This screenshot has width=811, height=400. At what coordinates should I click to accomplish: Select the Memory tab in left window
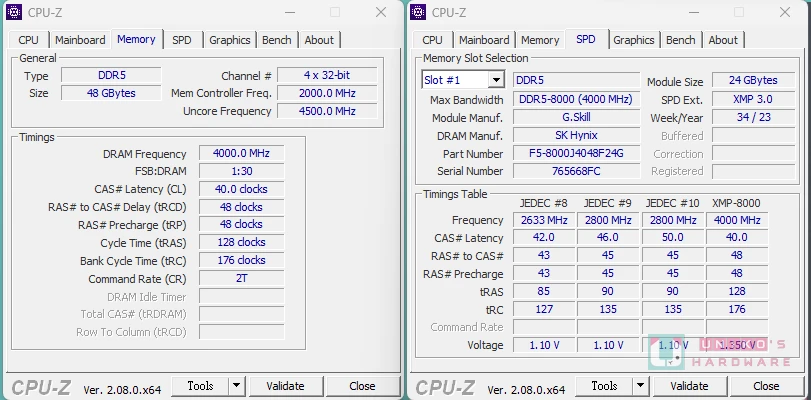click(137, 39)
